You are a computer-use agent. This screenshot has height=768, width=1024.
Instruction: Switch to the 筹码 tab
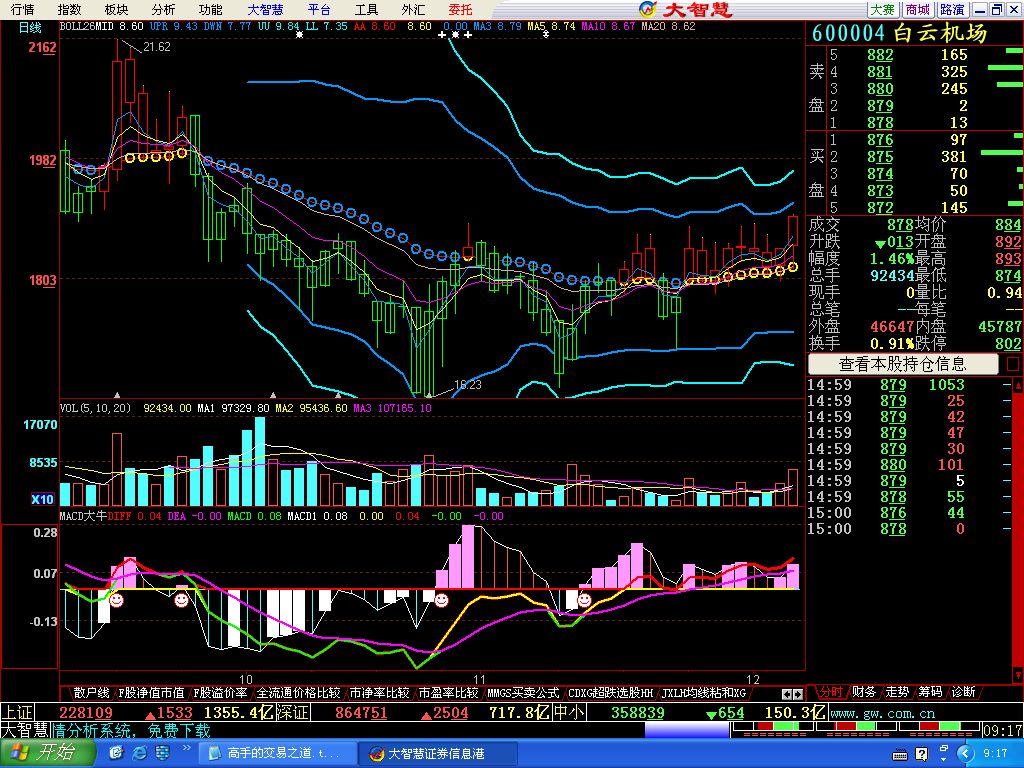[930, 692]
